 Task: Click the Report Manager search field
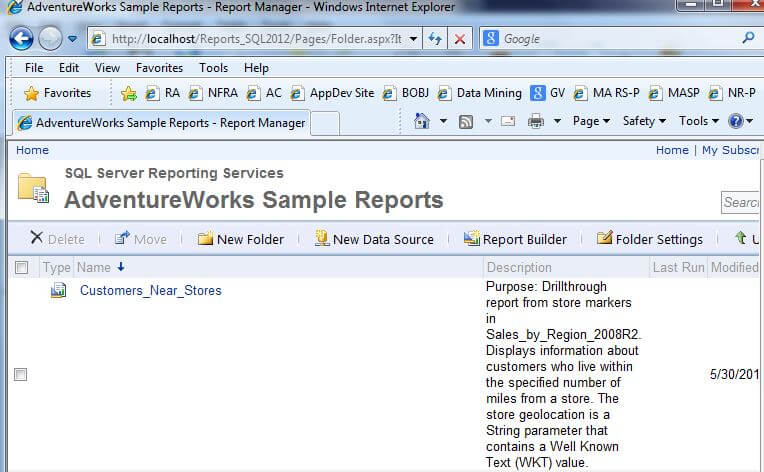[740, 202]
